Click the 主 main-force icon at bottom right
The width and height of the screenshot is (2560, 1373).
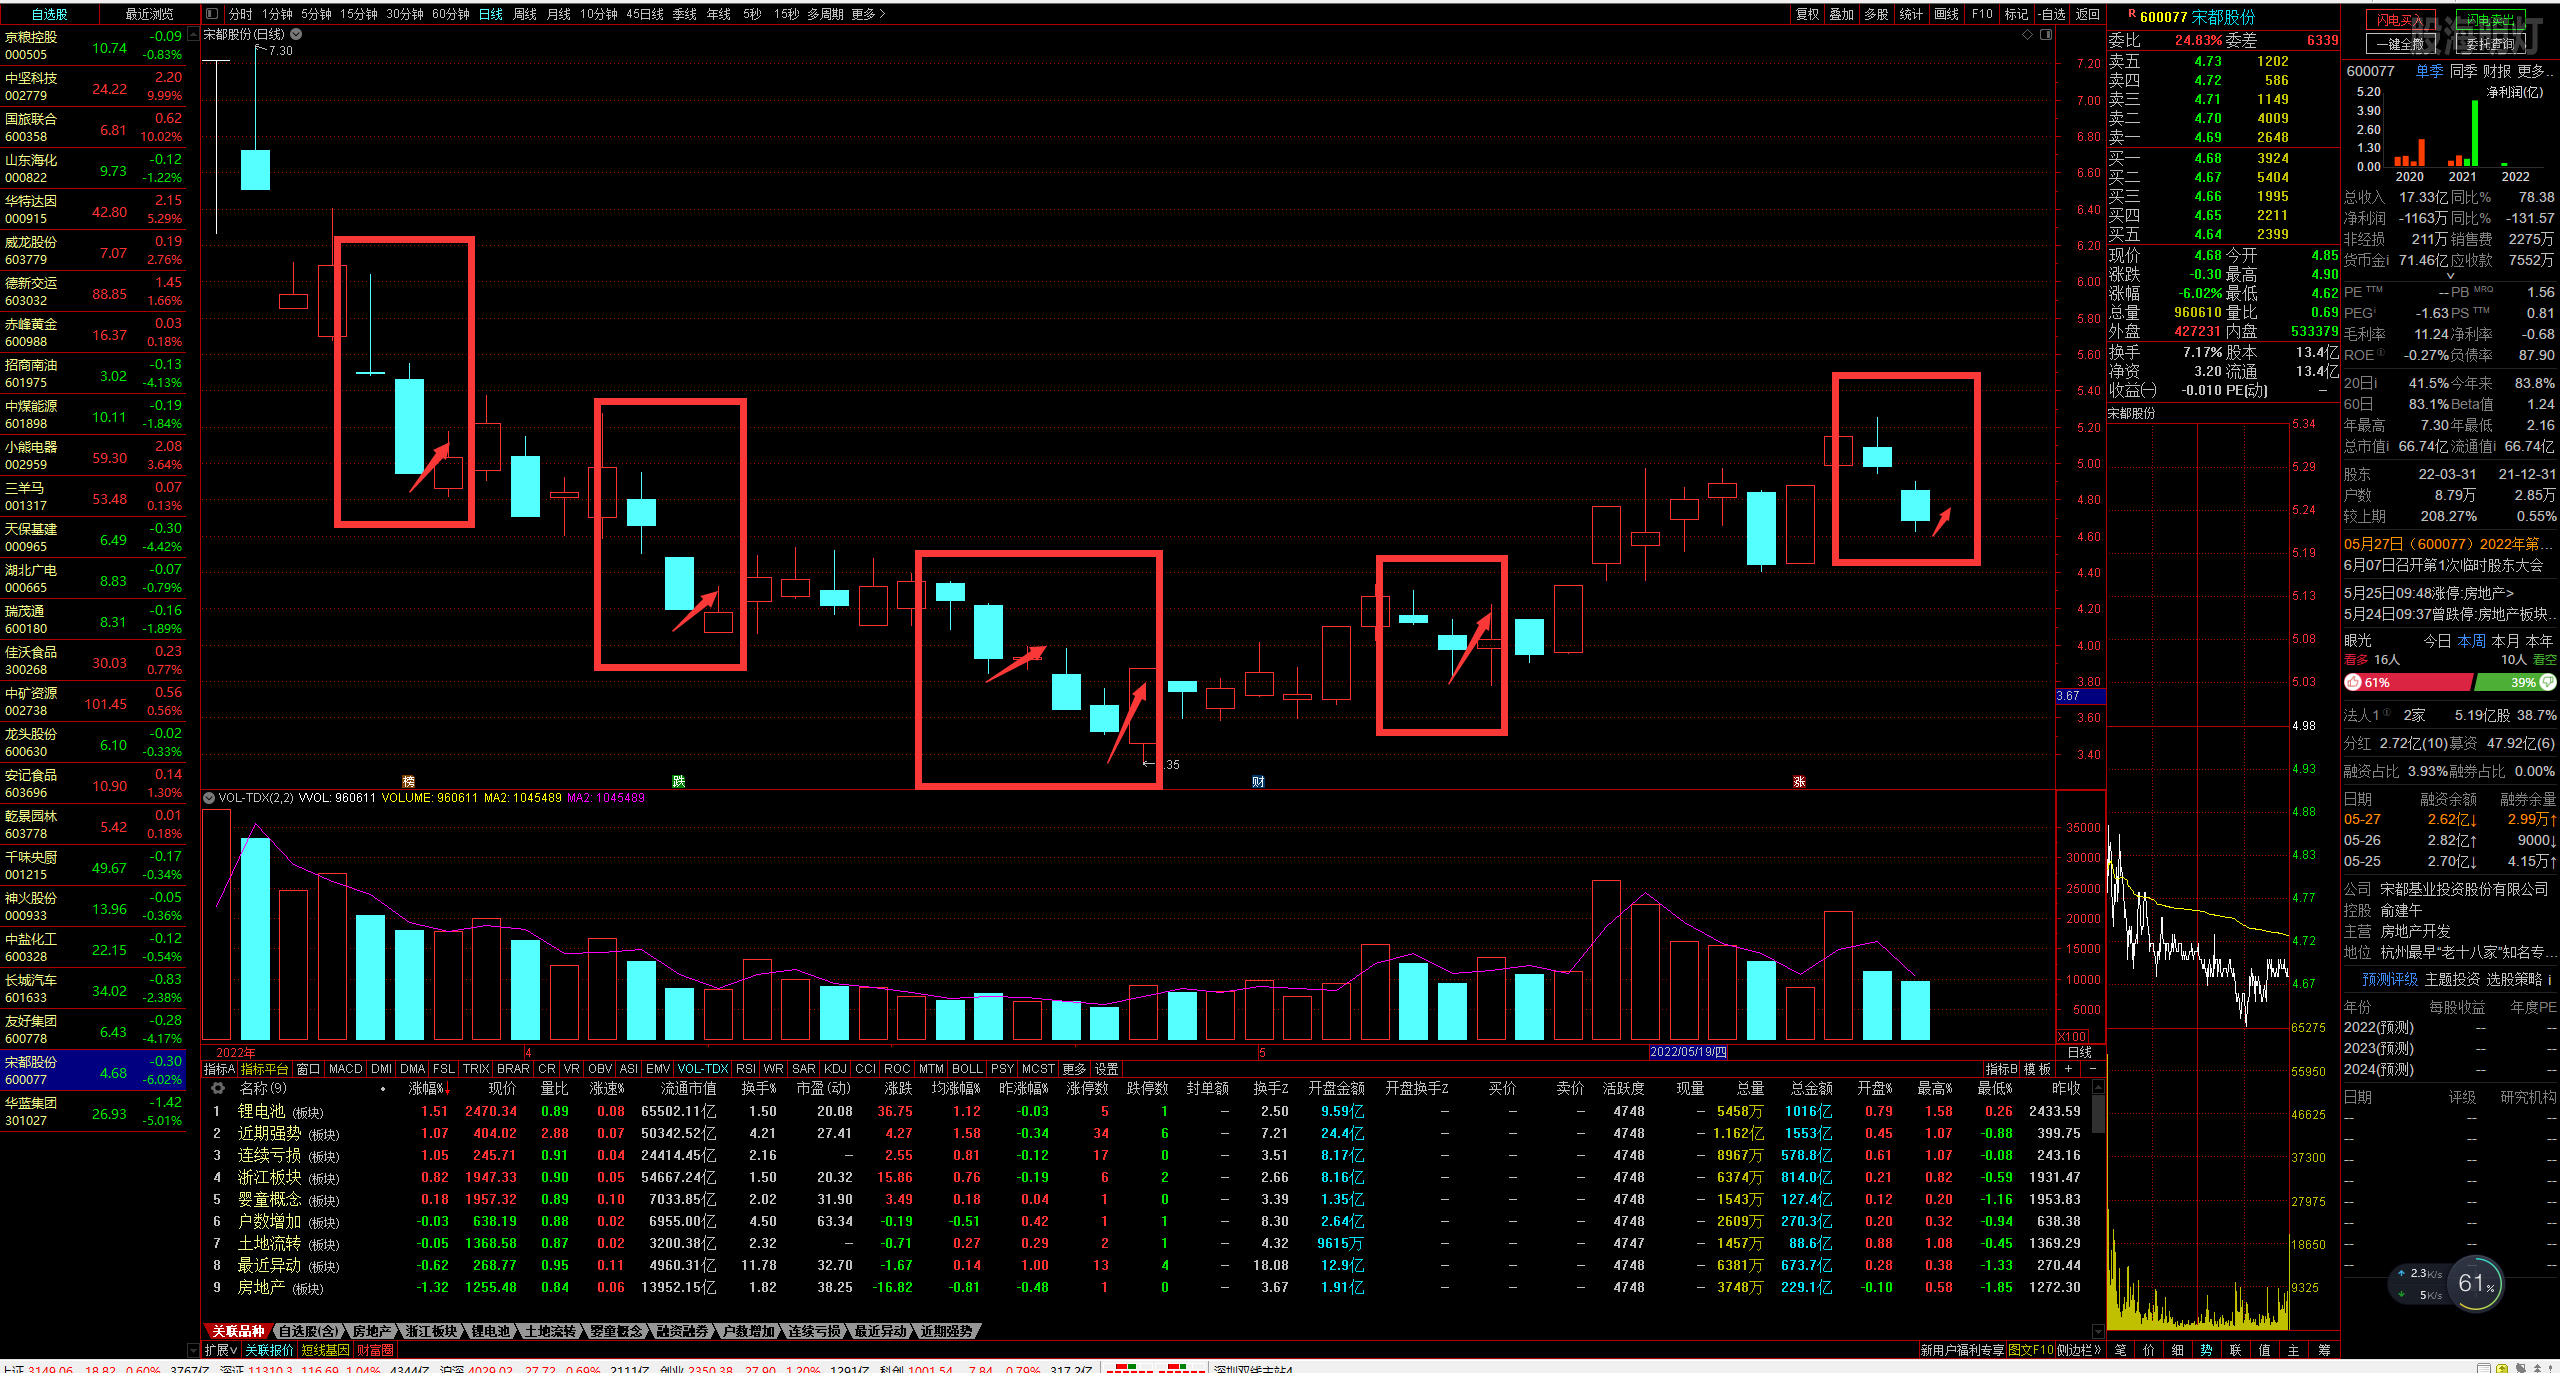click(2294, 1350)
